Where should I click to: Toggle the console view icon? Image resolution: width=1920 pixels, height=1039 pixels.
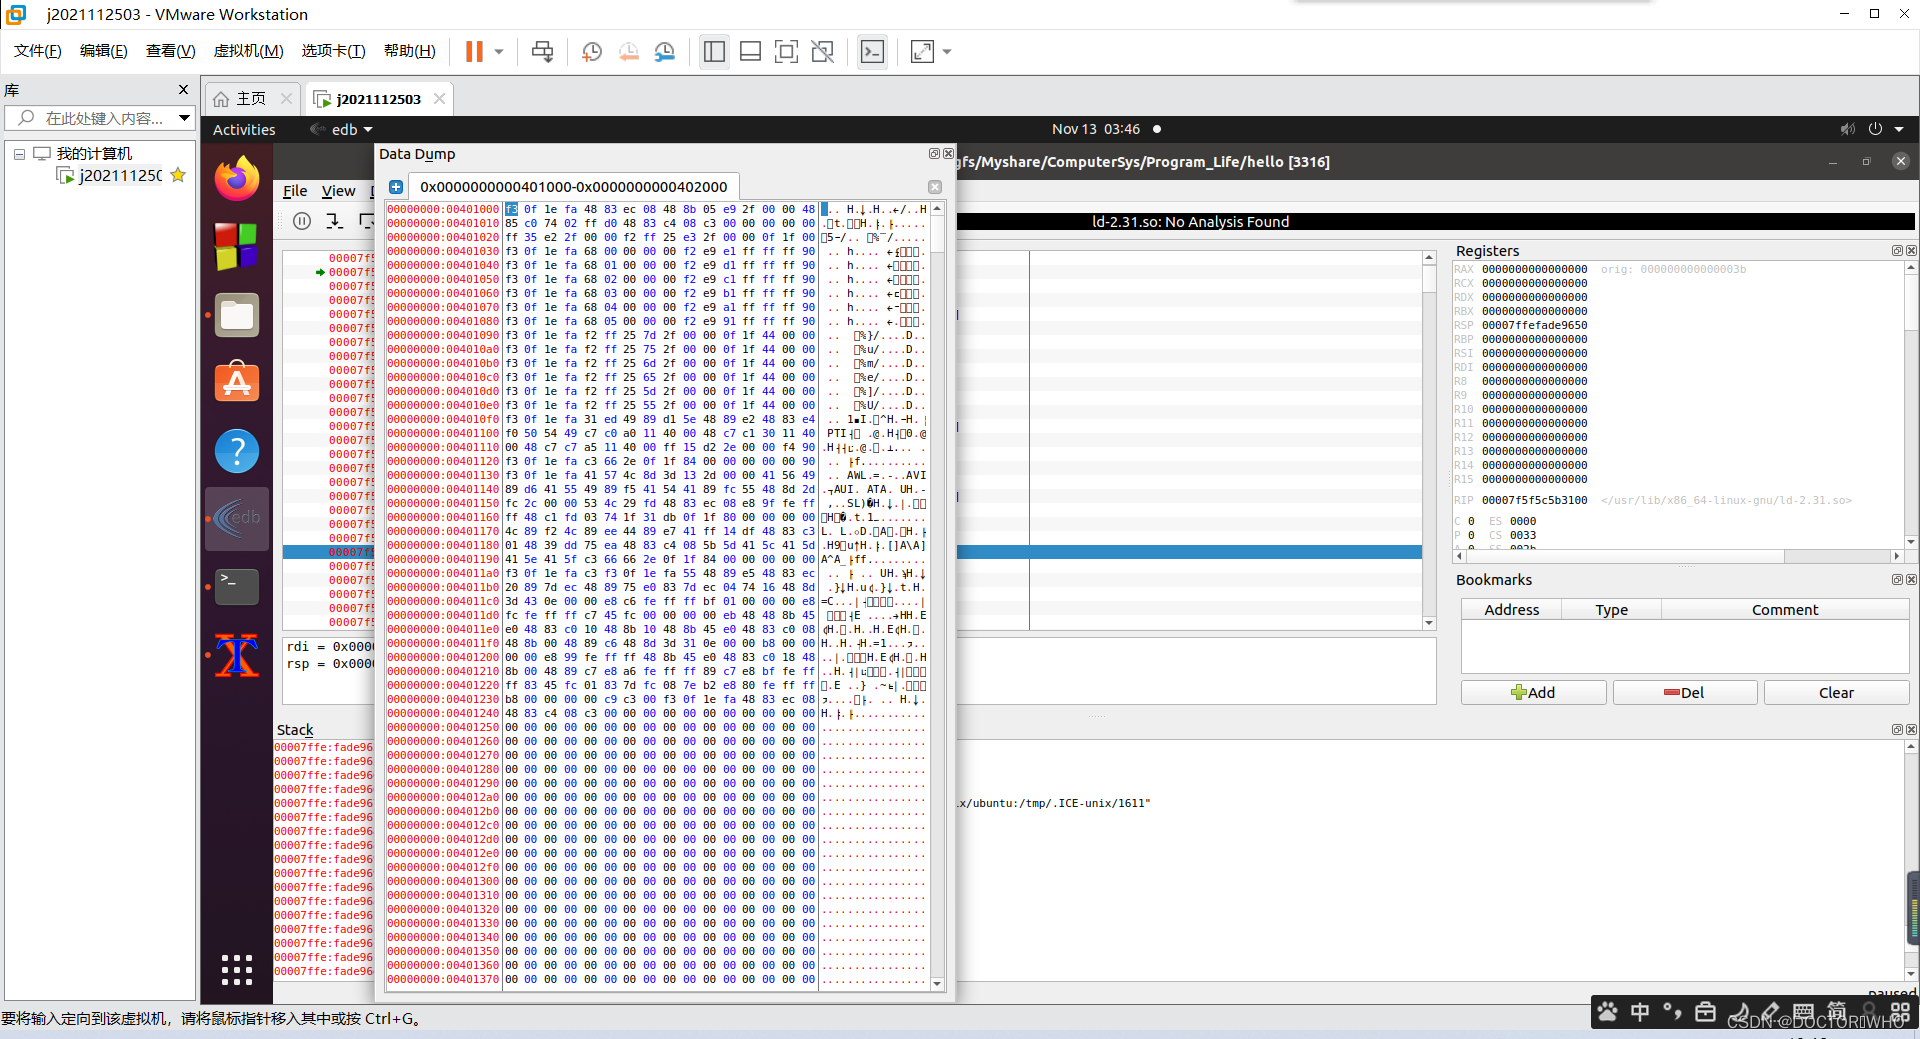tap(872, 52)
